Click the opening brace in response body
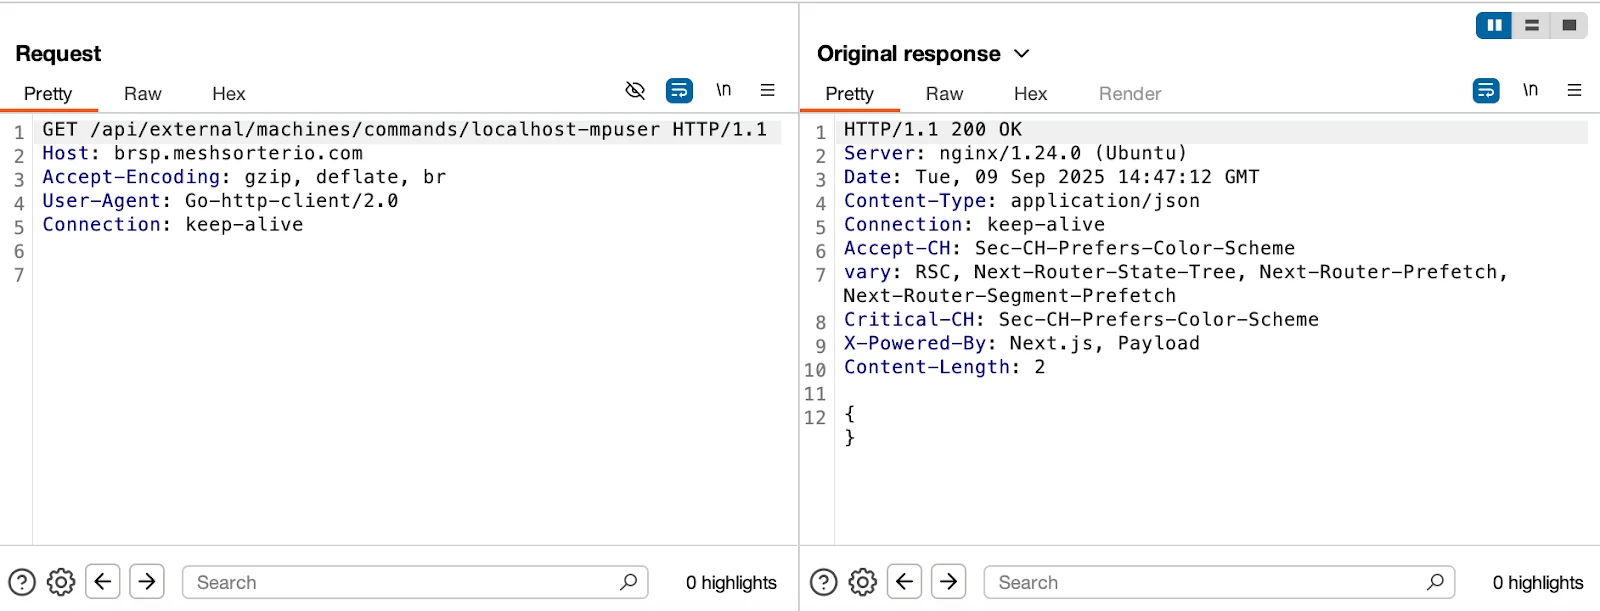The height and width of the screenshot is (611, 1600). [x=849, y=414]
